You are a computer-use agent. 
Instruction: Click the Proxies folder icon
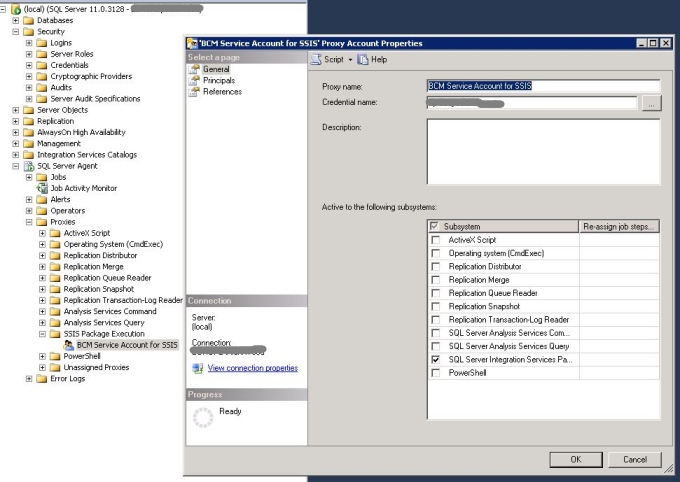pos(42,222)
